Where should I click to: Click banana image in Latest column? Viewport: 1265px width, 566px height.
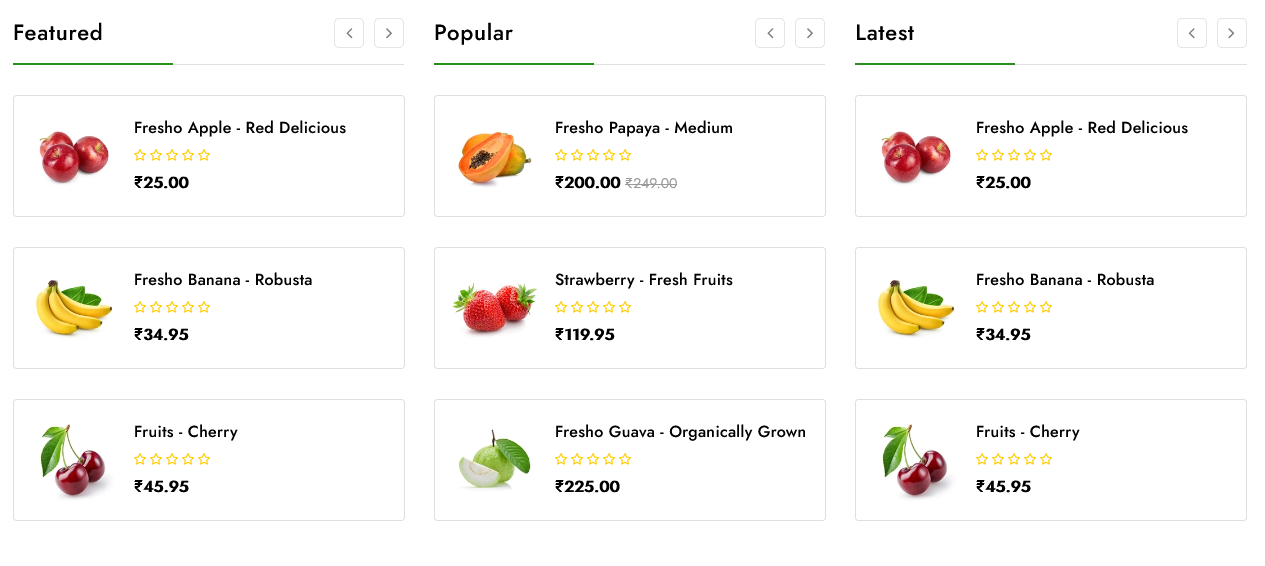[x=916, y=308]
